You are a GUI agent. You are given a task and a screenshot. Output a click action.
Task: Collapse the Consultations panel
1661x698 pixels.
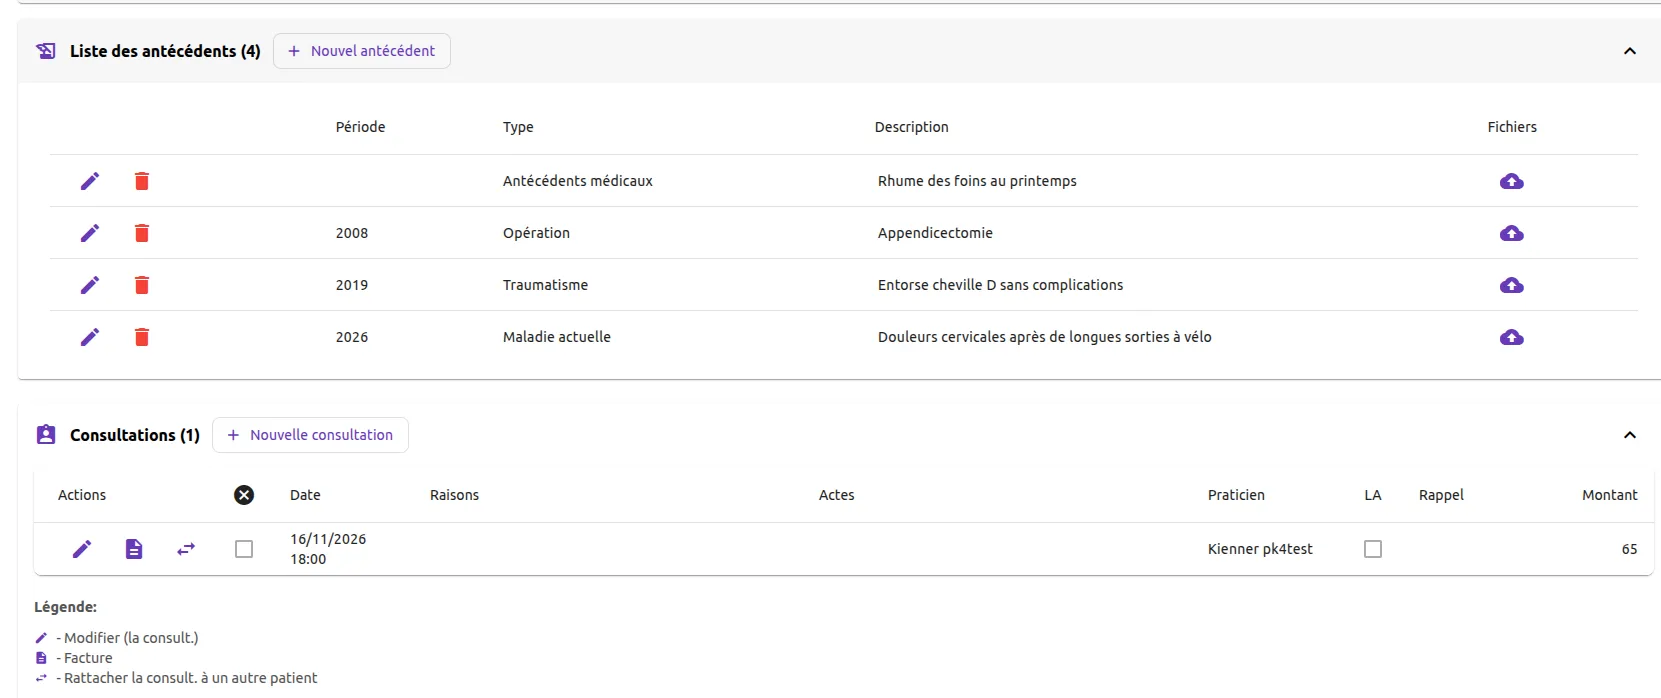[1630, 435]
